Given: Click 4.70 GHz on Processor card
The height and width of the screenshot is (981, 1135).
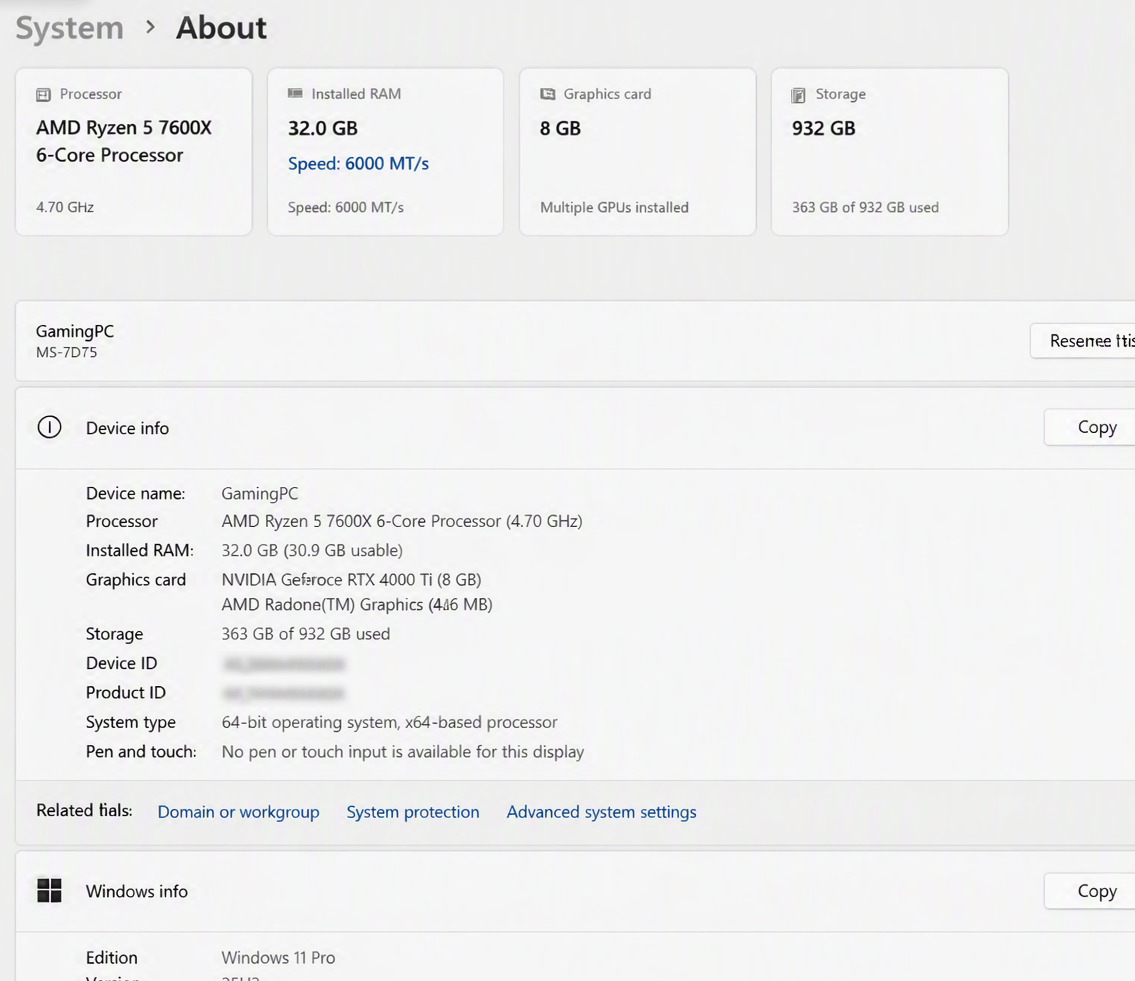Looking at the screenshot, I should click(65, 207).
